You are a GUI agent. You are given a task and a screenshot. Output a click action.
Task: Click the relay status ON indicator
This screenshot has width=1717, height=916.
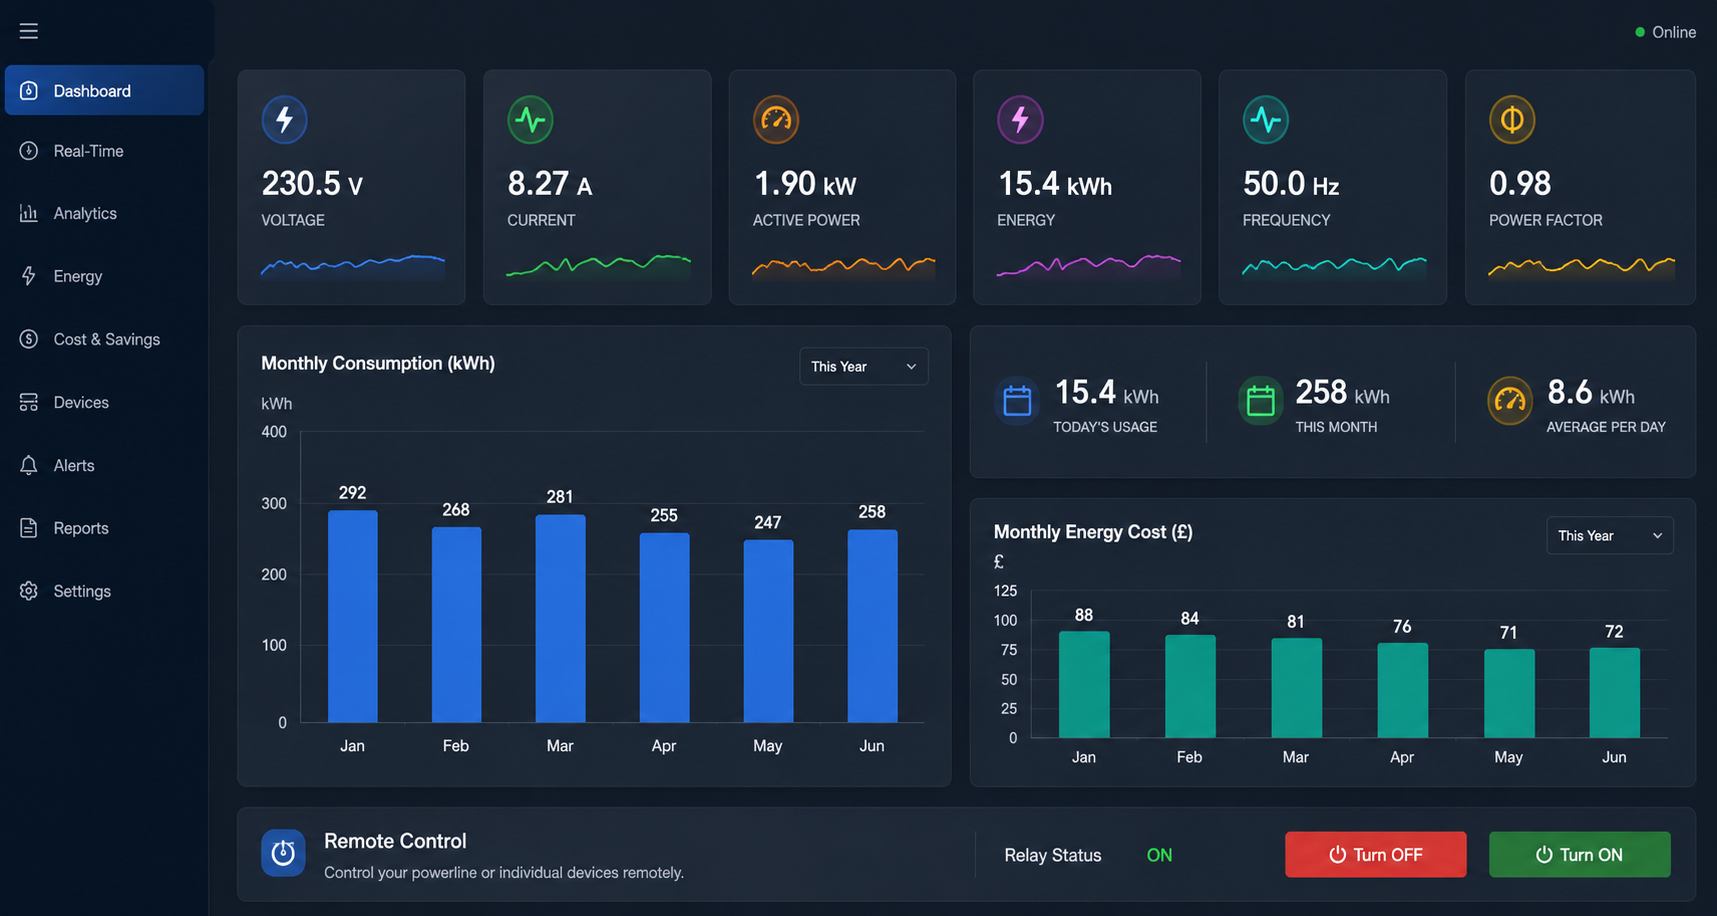coord(1159,855)
